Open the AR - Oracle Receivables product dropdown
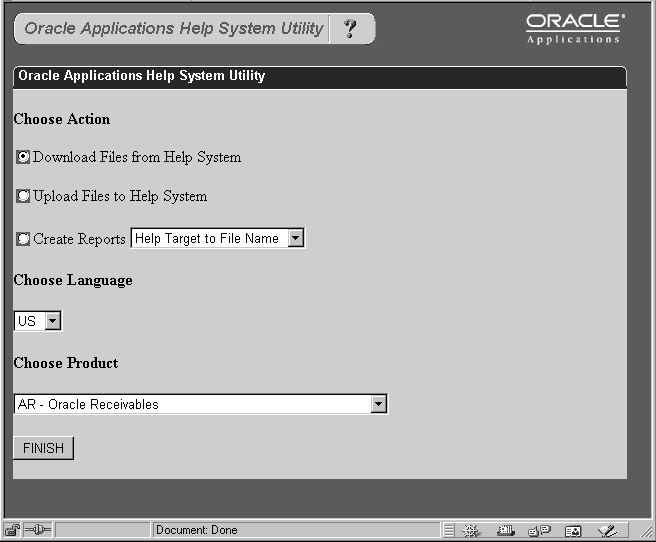656x542 pixels. (x=201, y=404)
